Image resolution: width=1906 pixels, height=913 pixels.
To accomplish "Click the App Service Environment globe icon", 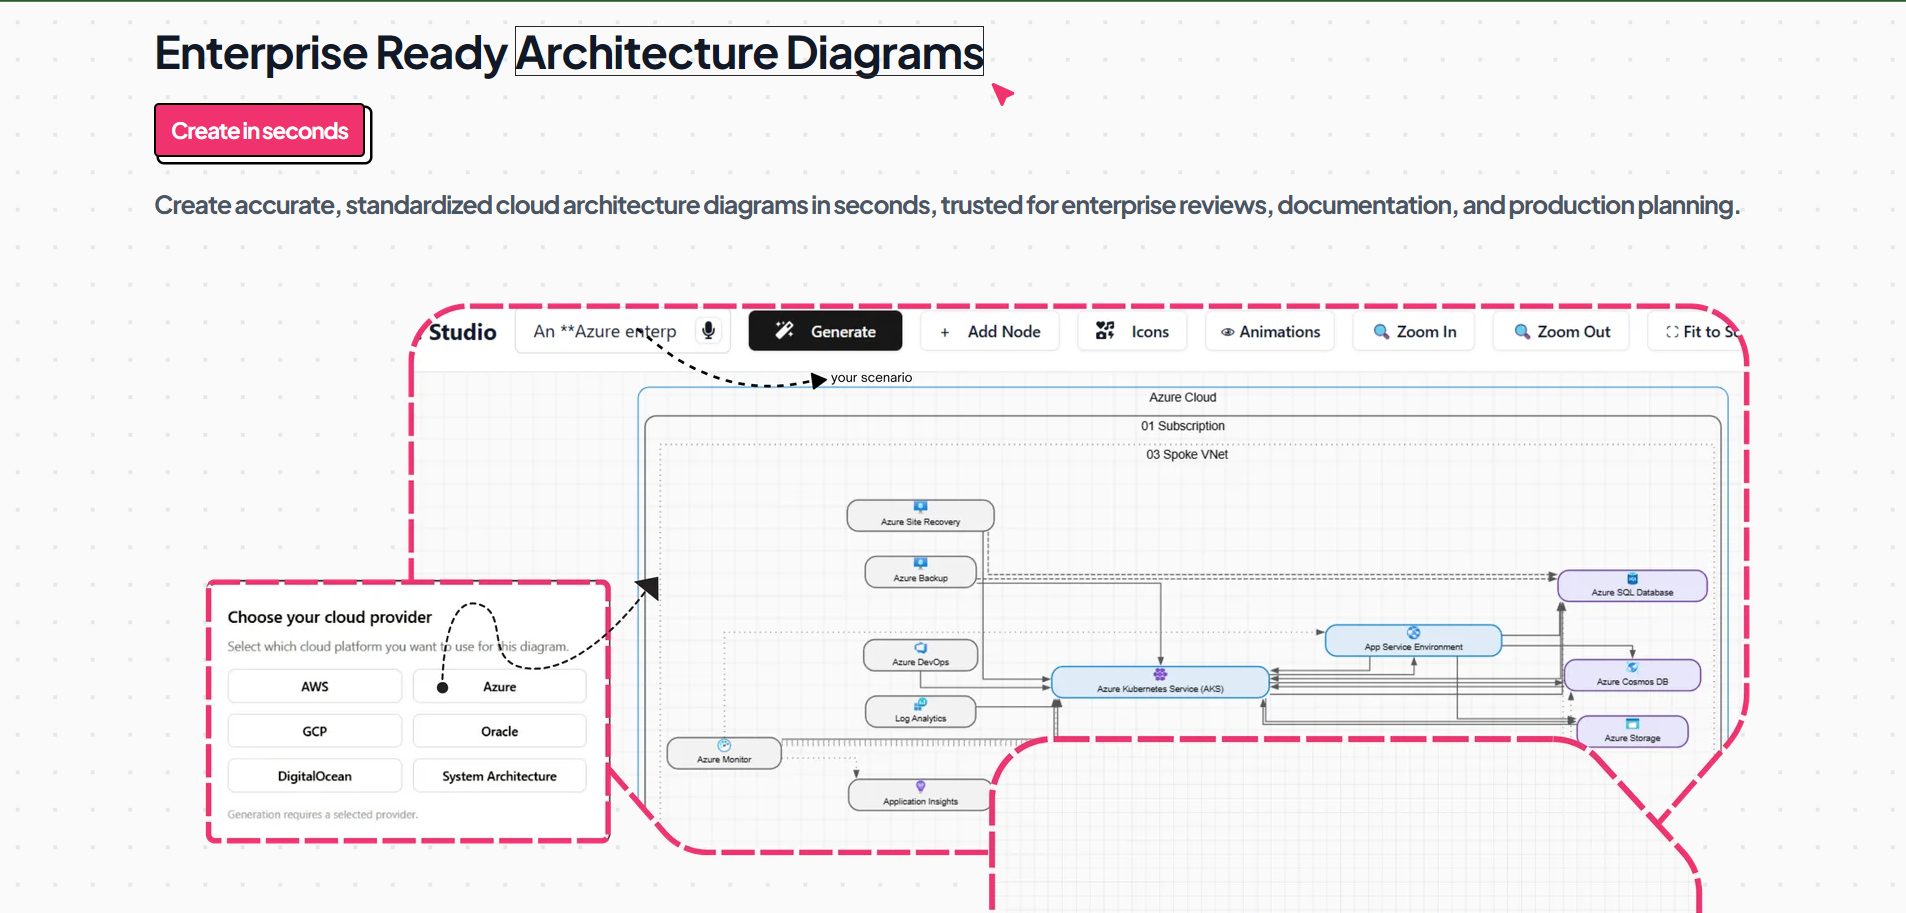I will pos(1413,633).
